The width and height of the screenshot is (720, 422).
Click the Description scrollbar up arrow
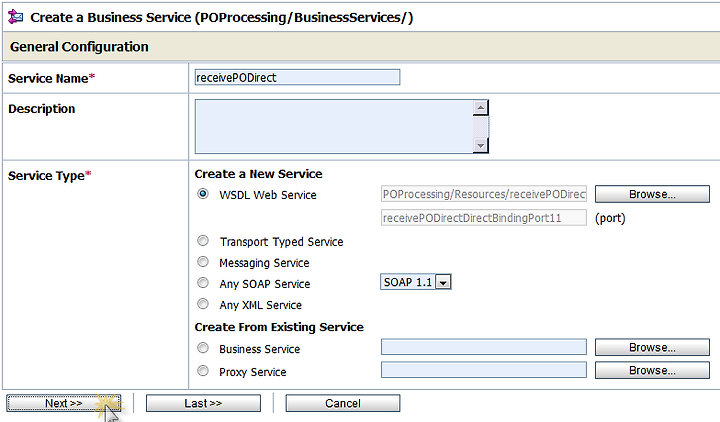(480, 108)
